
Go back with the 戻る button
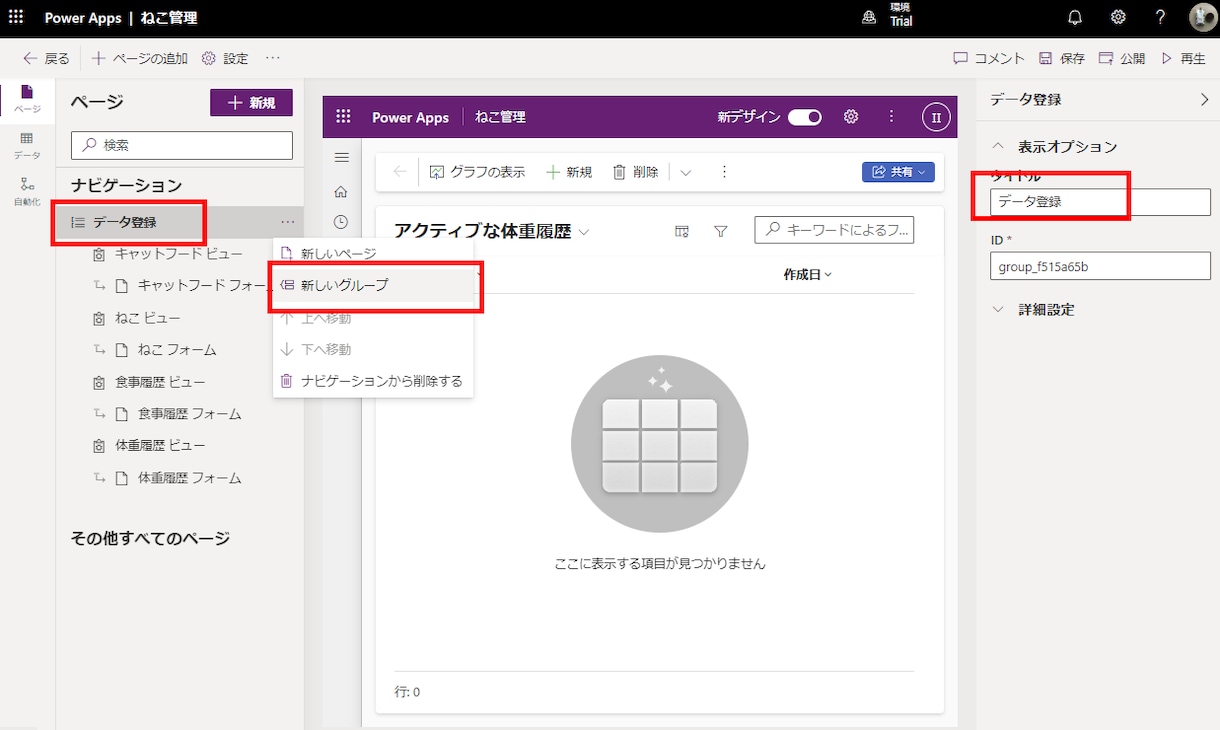[46, 58]
